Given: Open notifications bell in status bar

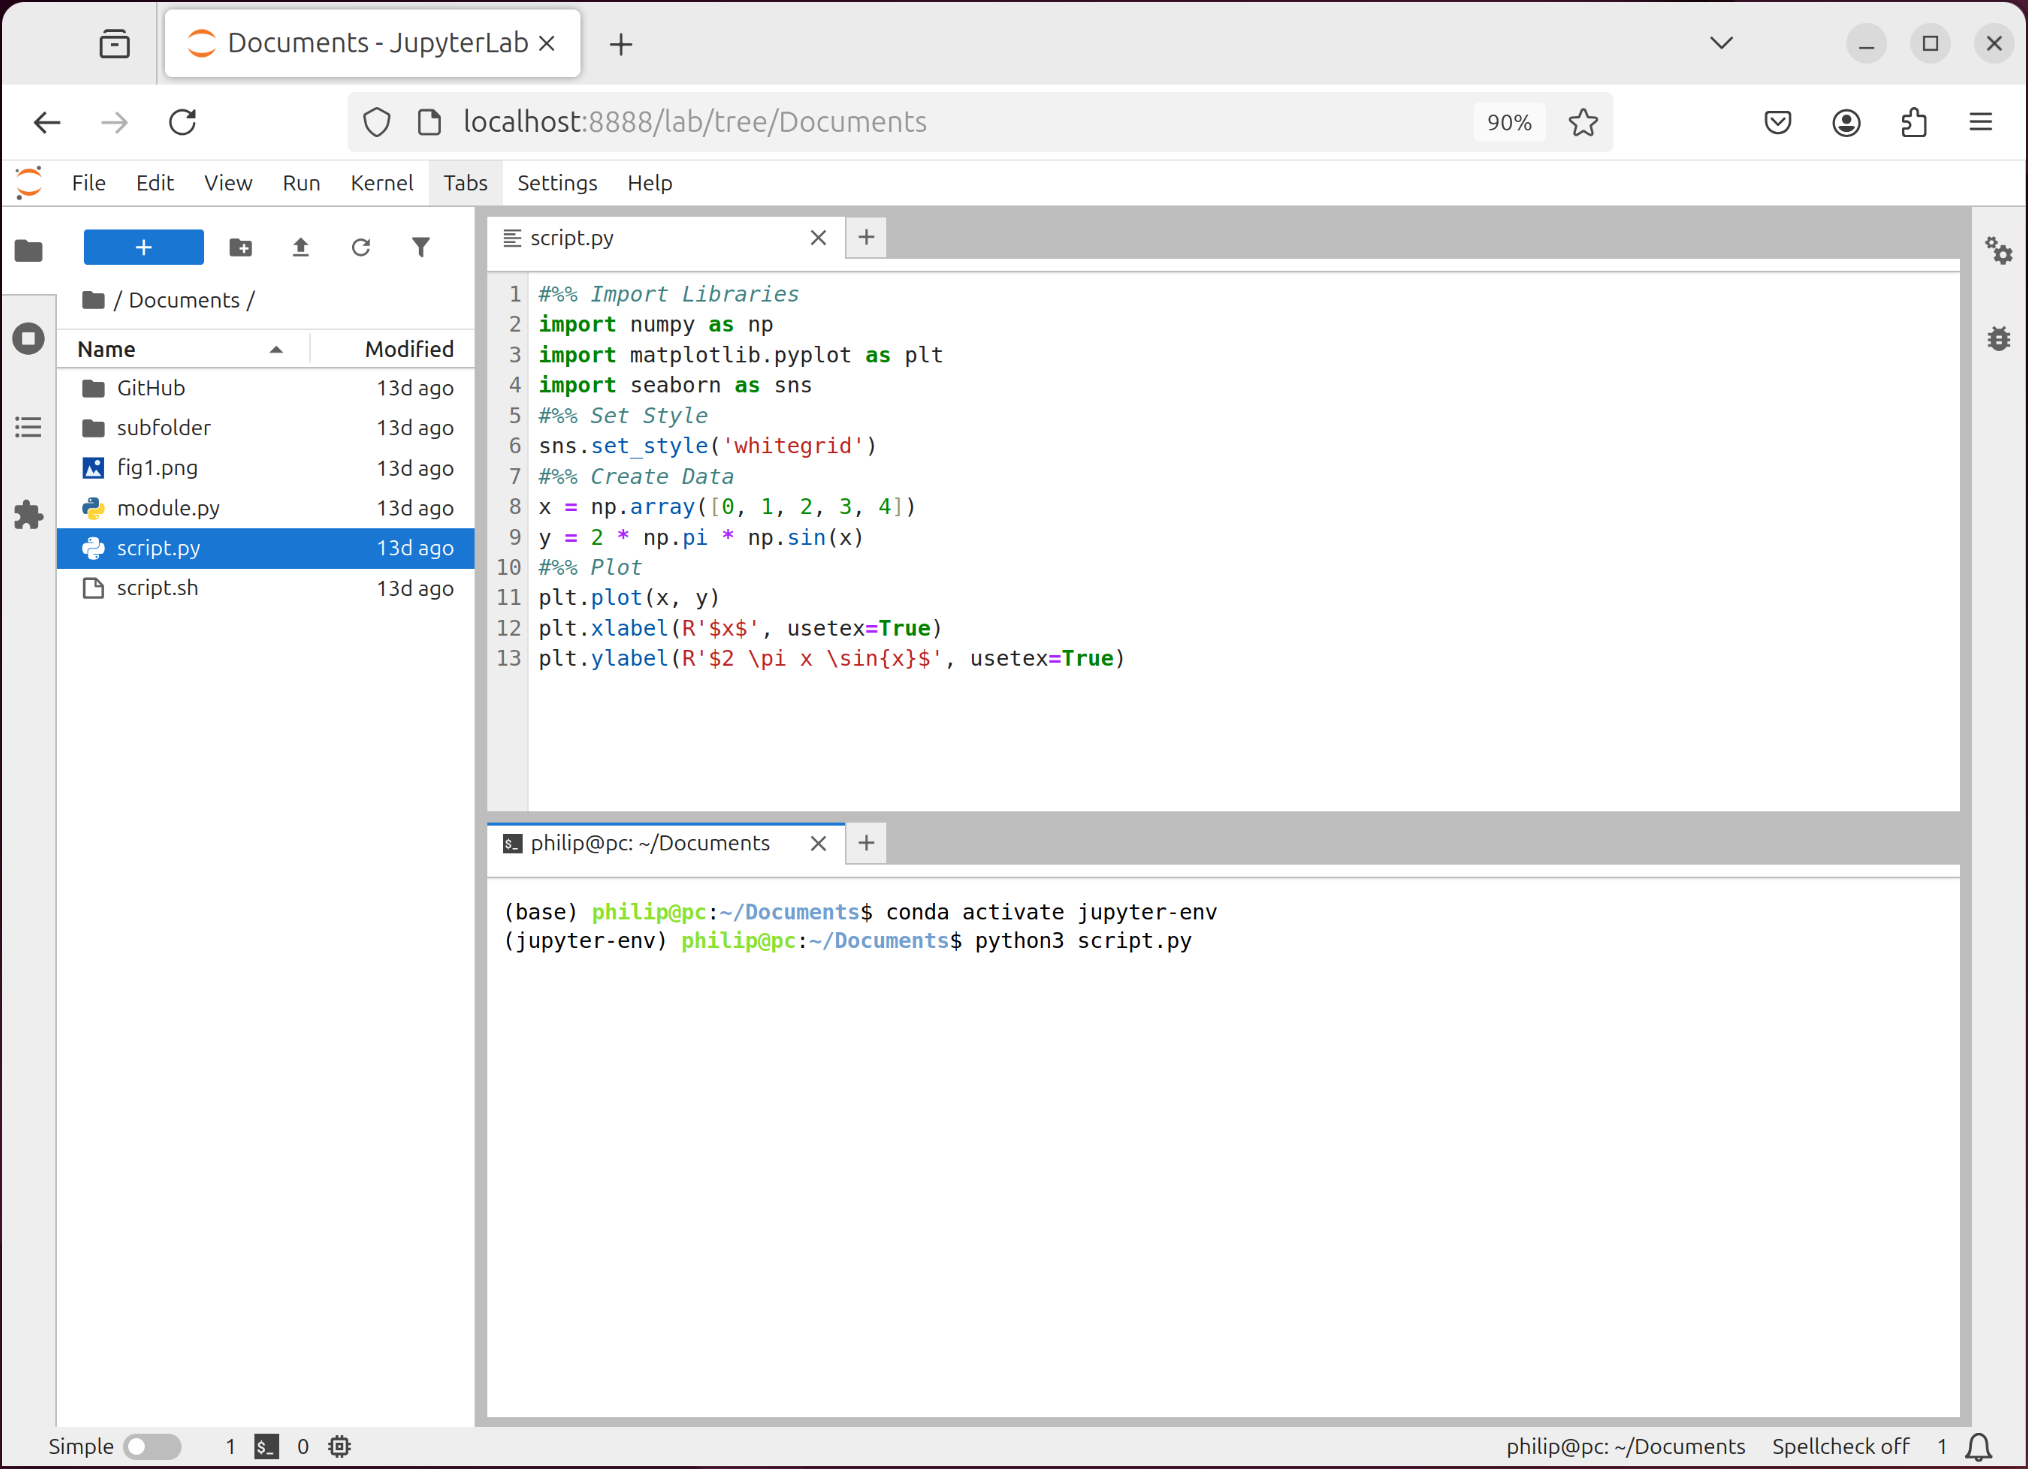Looking at the screenshot, I should (1979, 1447).
